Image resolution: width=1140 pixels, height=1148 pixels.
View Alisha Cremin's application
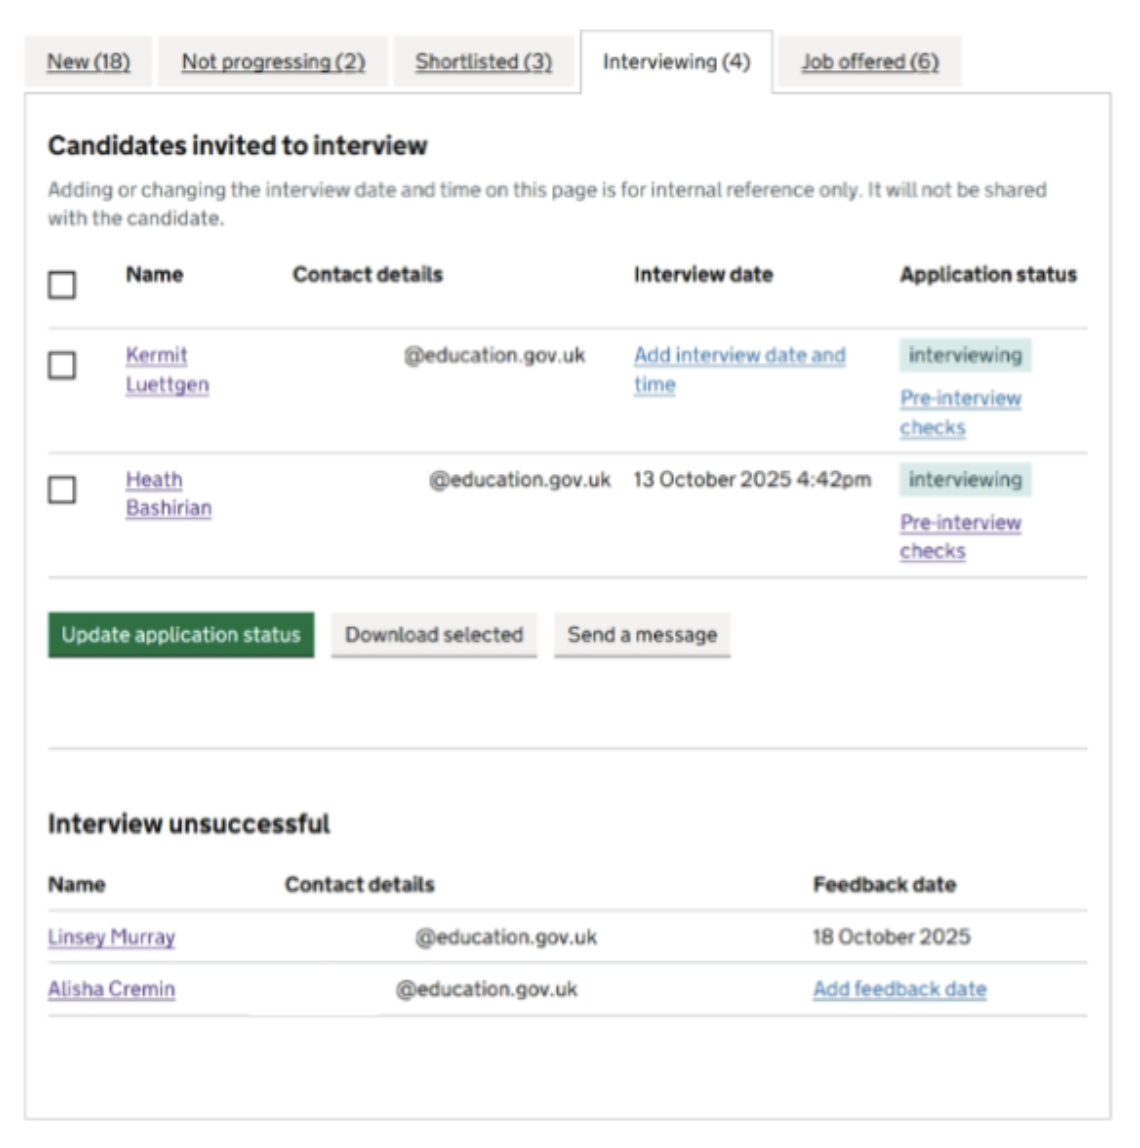pos(111,990)
